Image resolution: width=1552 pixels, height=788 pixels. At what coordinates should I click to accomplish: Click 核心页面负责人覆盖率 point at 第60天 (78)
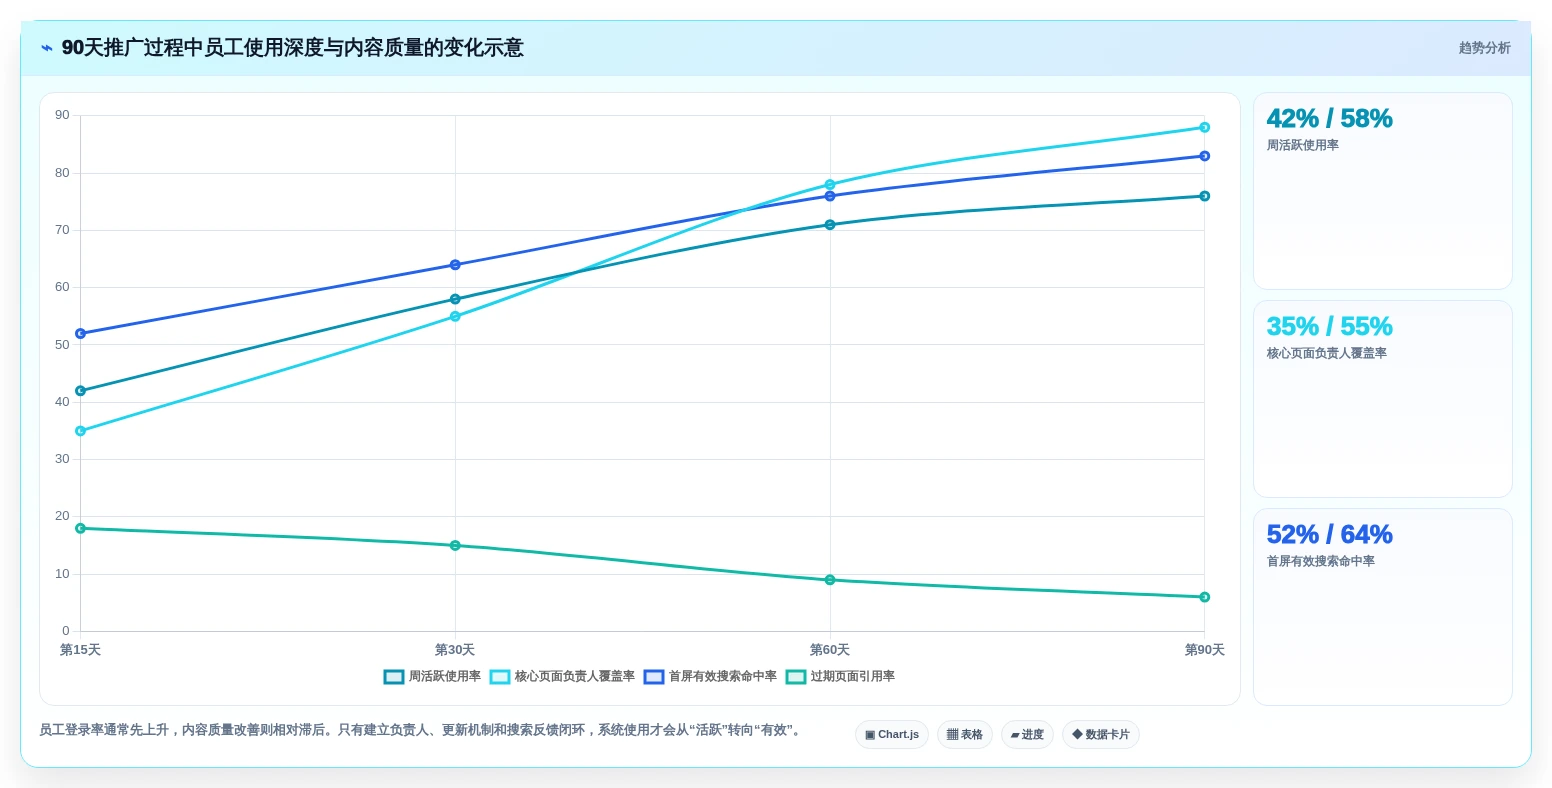(830, 184)
